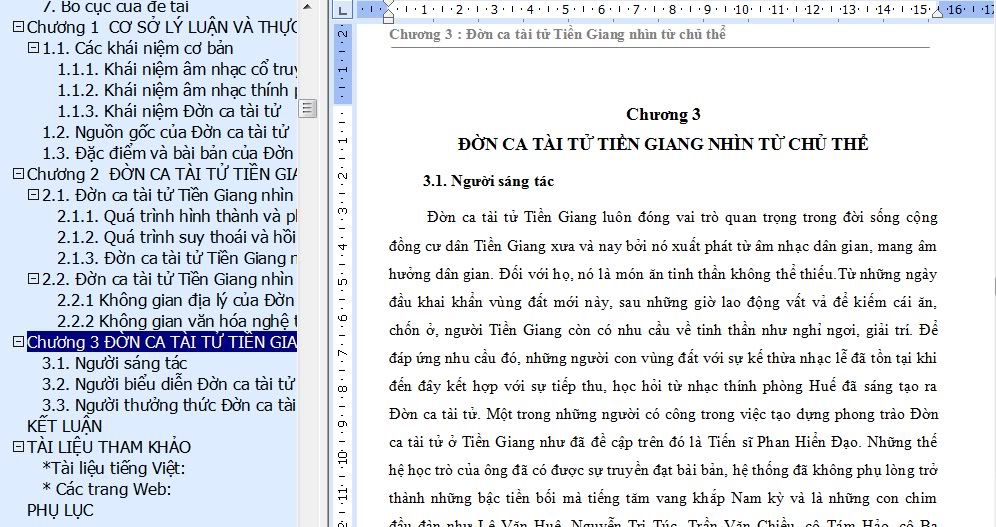Go to 1.1.3. Khái niệm Đờn ca tài tử

tap(169, 111)
